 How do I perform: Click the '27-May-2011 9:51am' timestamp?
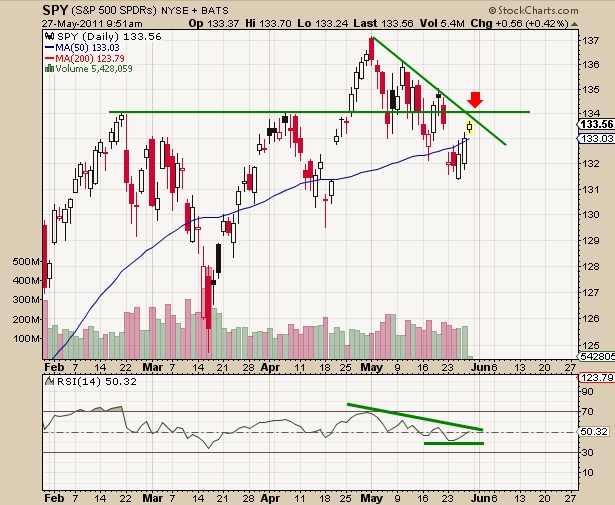point(92,24)
